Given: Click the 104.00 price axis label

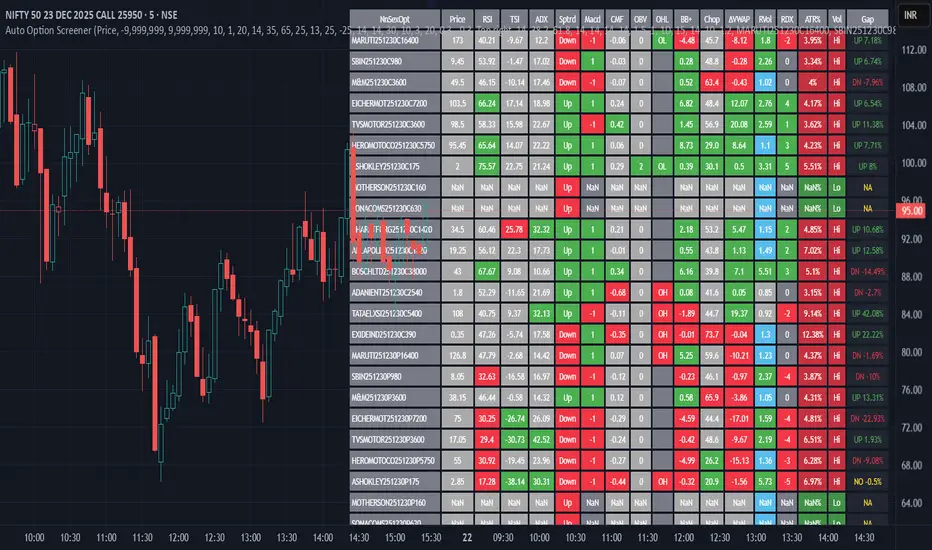Looking at the screenshot, I should pyautogui.click(x=914, y=125).
